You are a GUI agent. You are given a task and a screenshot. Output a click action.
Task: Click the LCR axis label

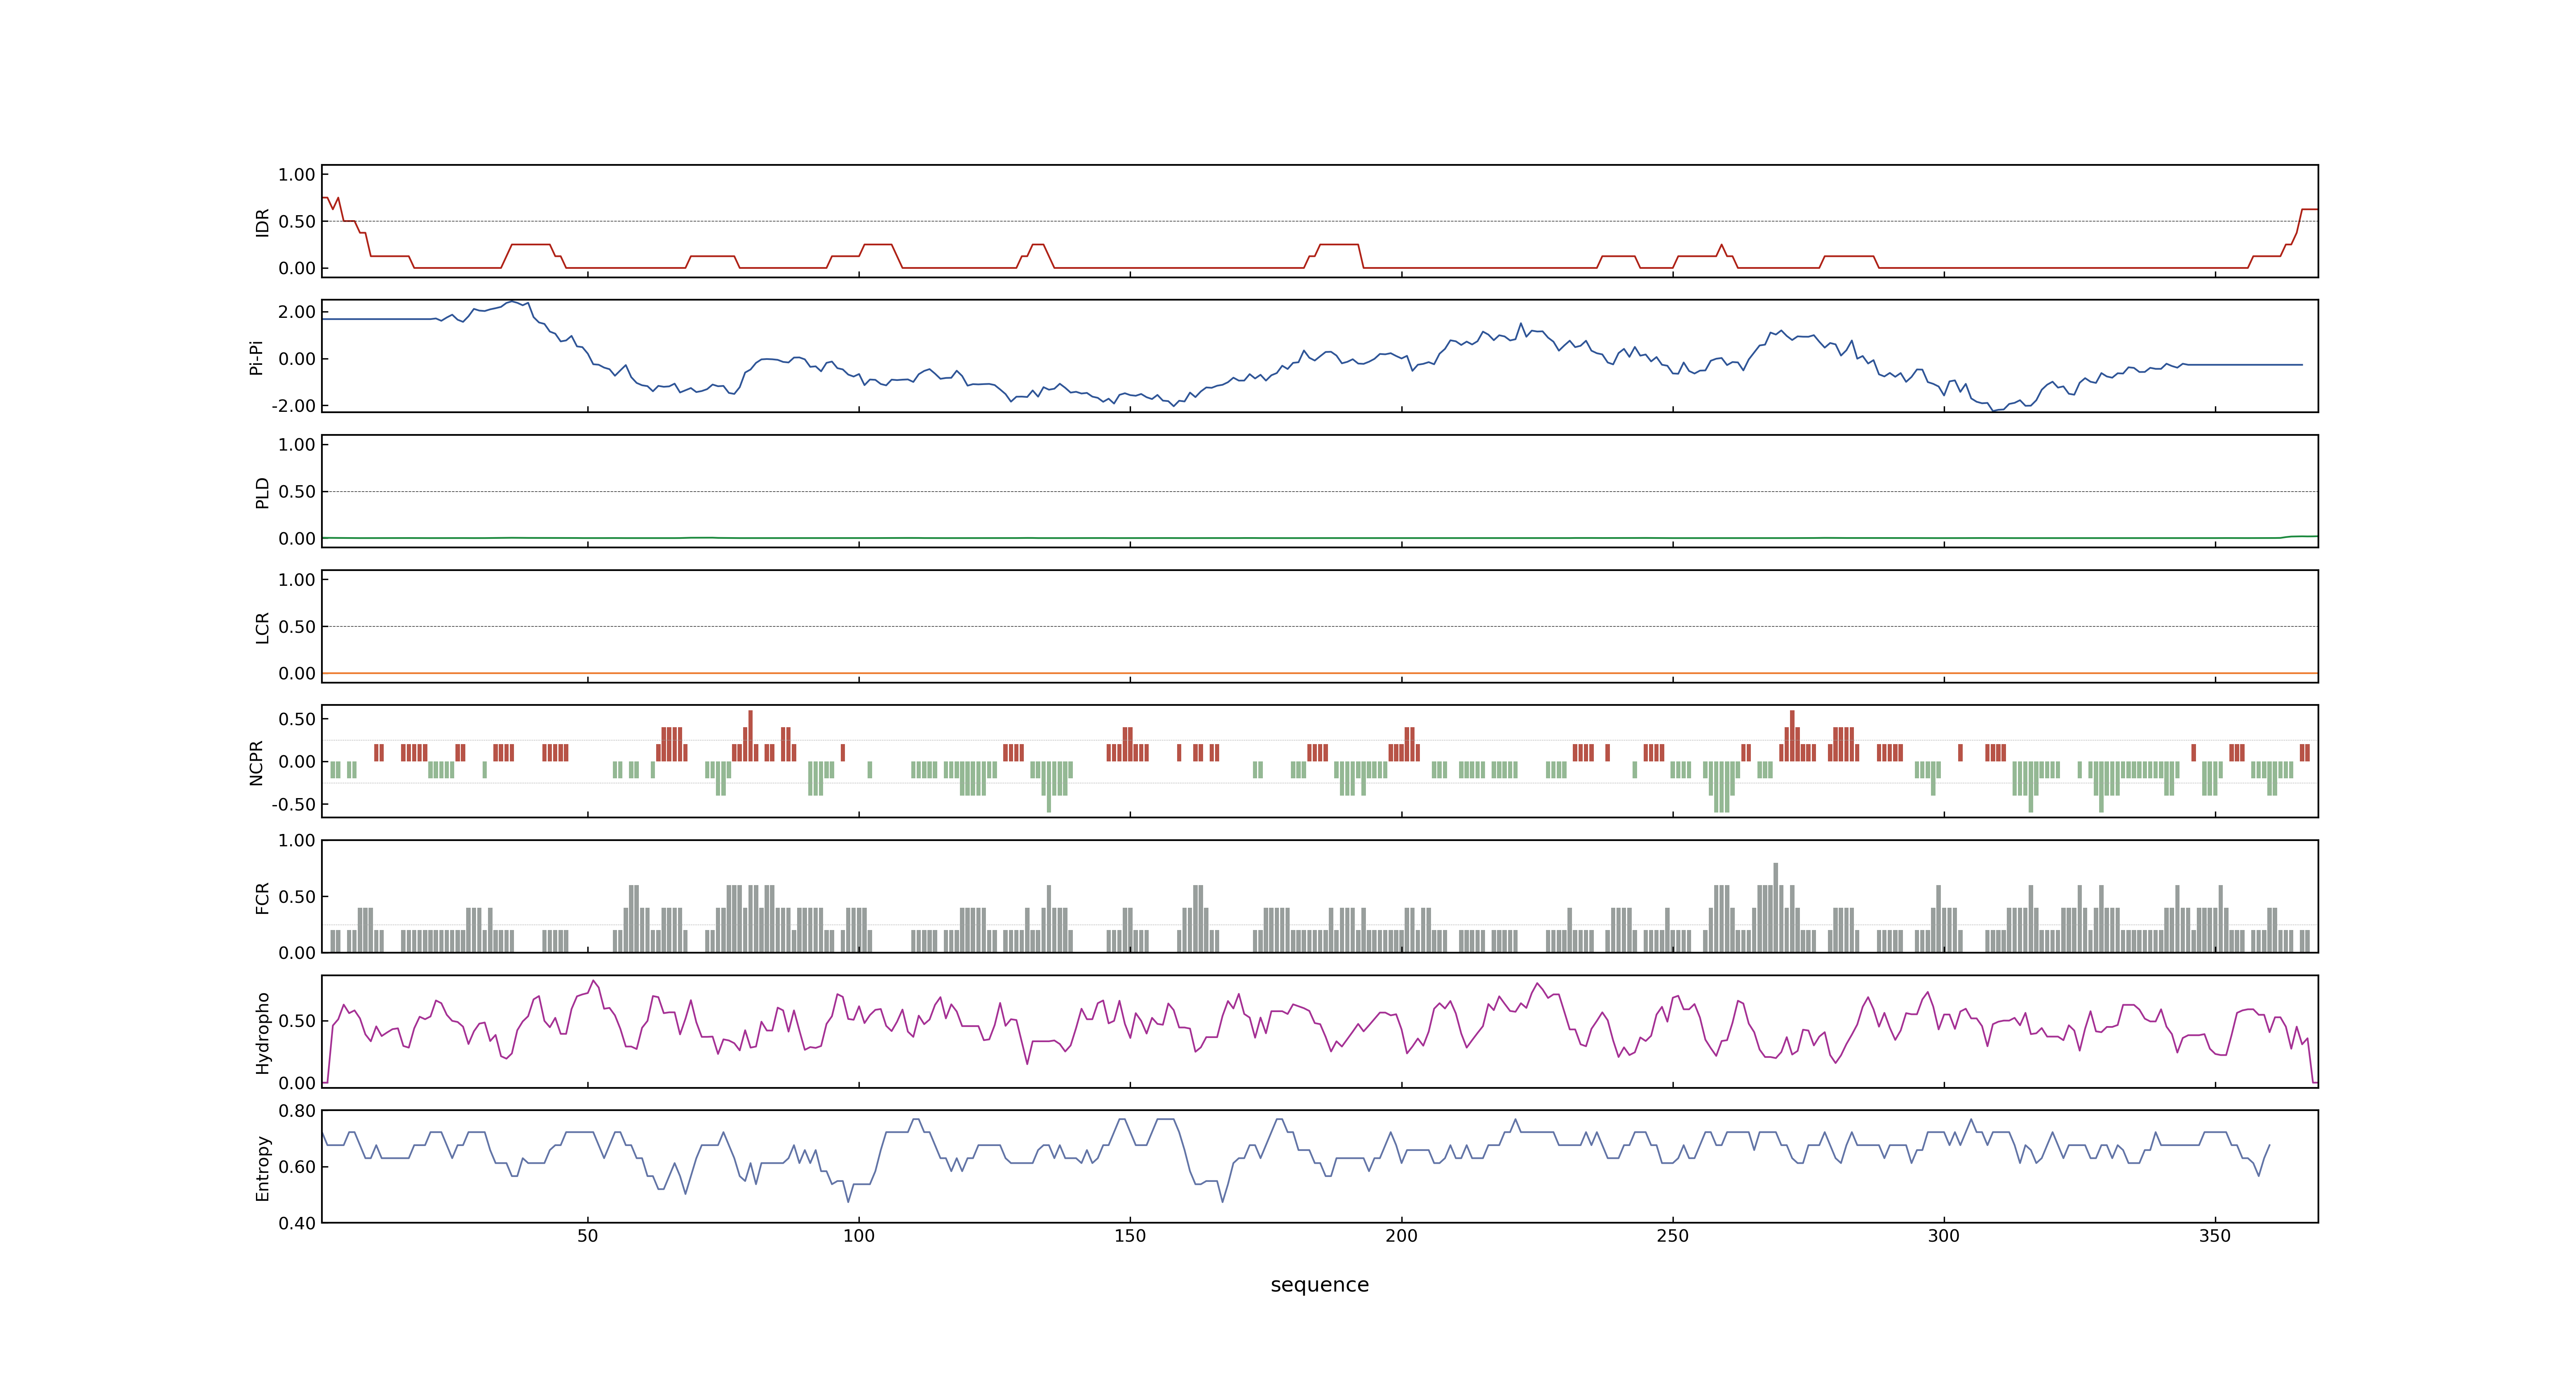pyautogui.click(x=262, y=628)
